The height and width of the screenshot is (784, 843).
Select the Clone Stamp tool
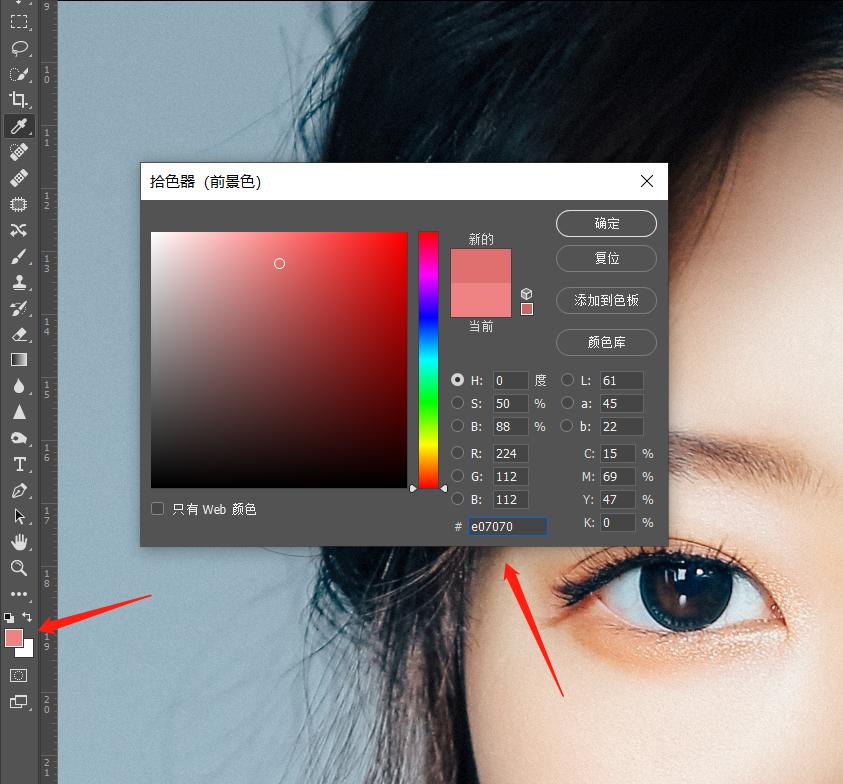click(19, 282)
